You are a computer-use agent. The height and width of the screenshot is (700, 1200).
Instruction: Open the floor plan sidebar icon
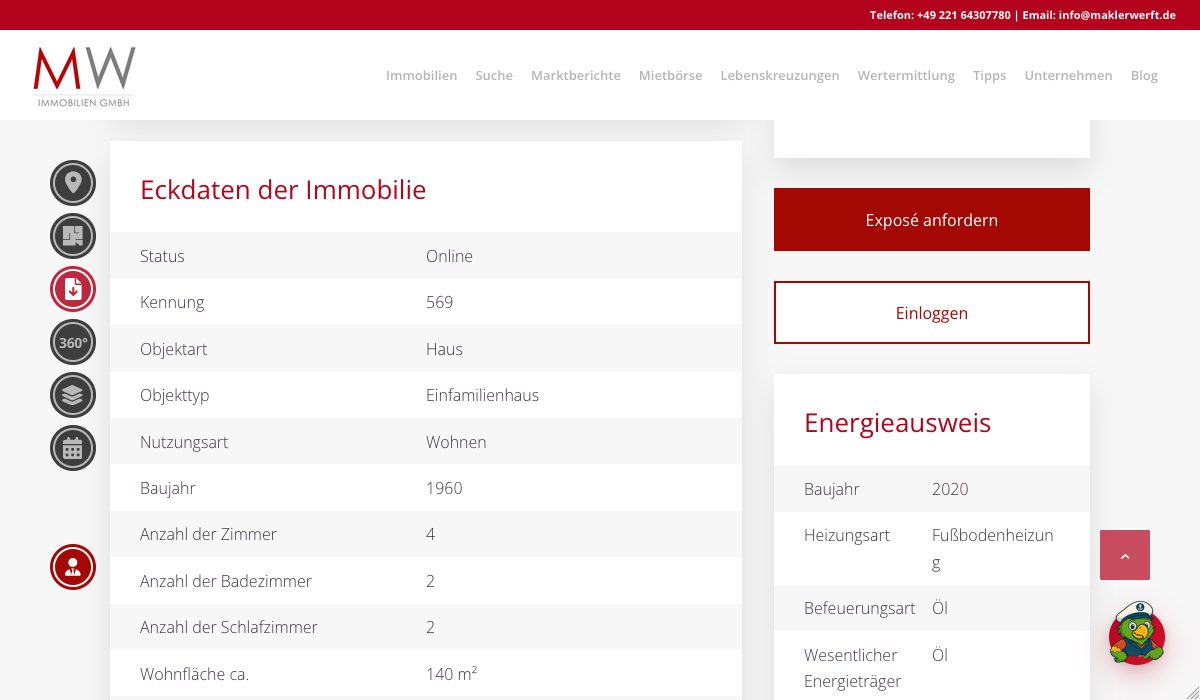(x=73, y=236)
